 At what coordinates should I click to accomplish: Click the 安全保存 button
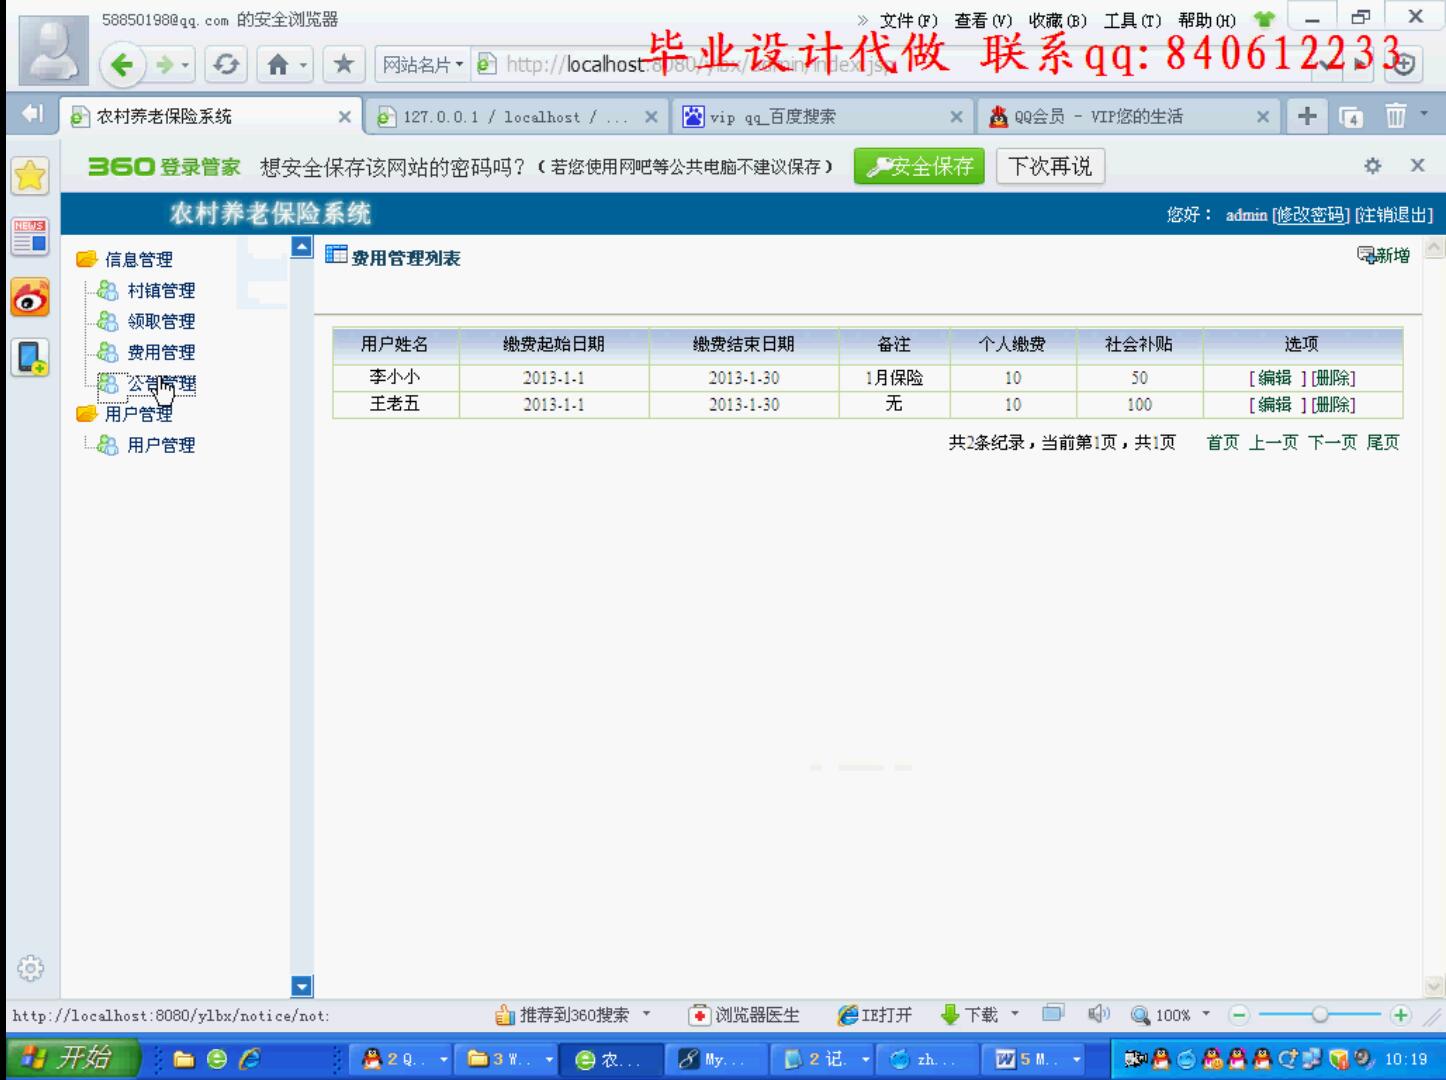click(x=919, y=166)
